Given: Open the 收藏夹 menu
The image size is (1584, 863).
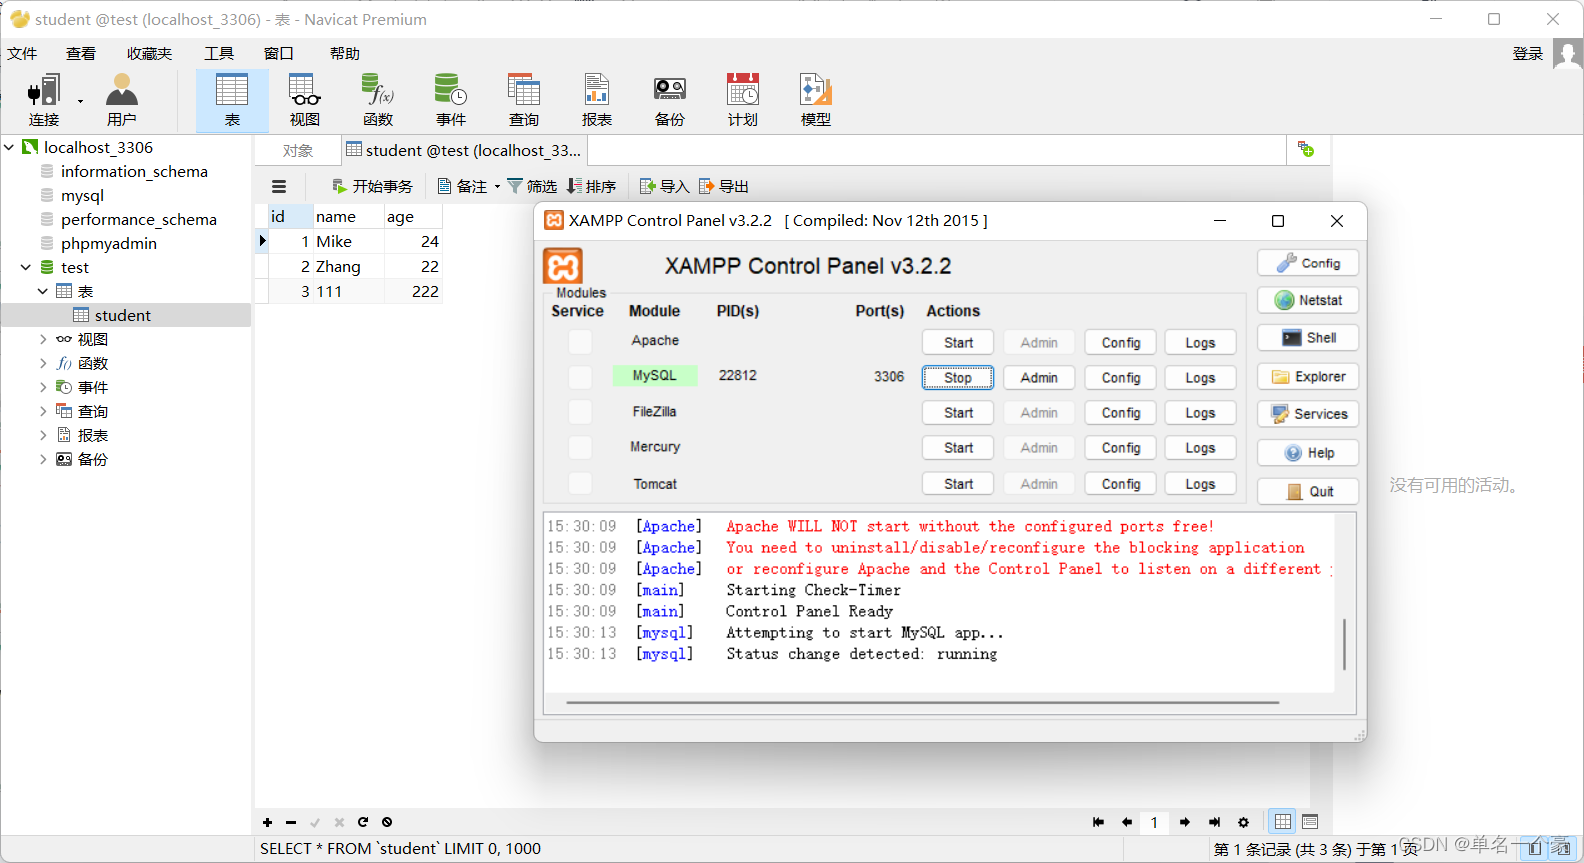Looking at the screenshot, I should [x=150, y=54].
